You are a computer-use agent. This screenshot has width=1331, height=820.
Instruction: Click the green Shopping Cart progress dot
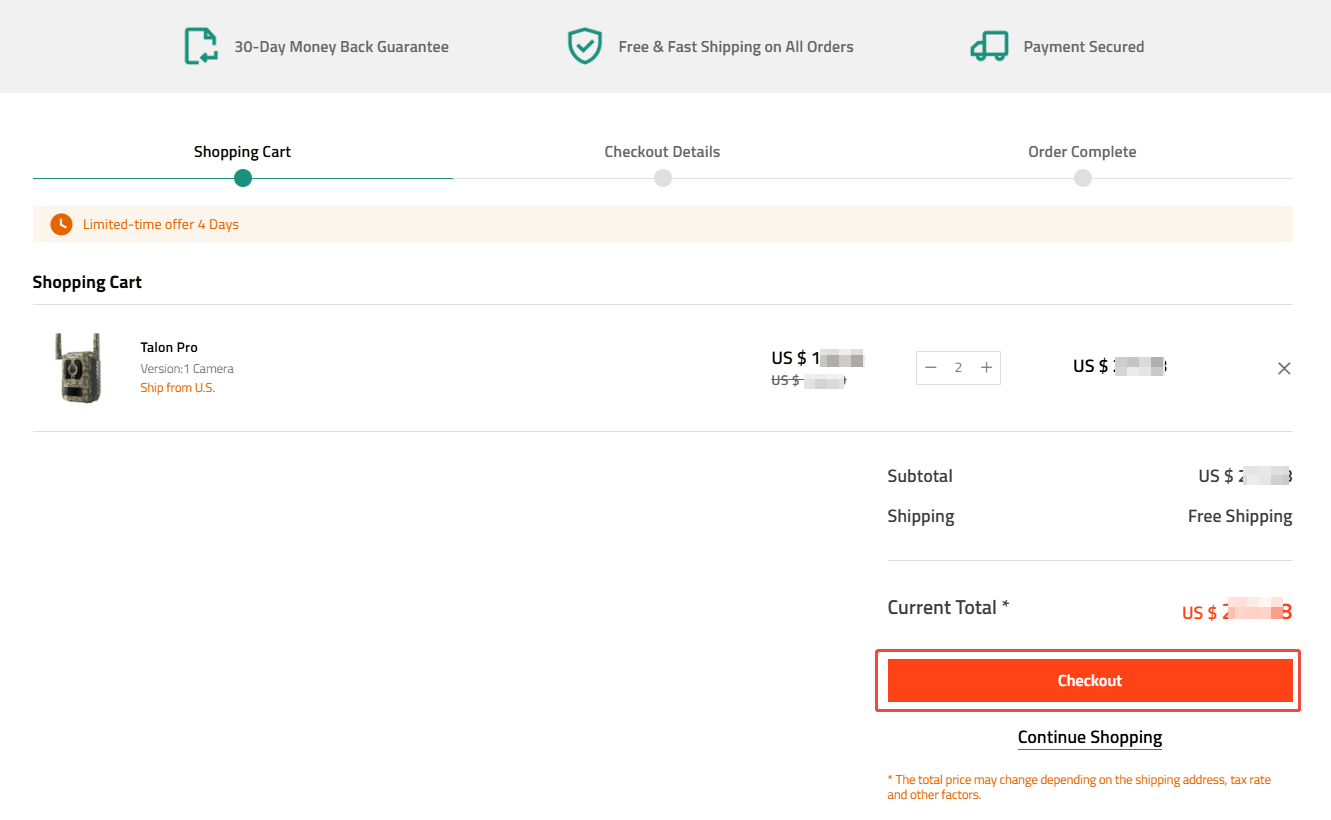(243, 178)
